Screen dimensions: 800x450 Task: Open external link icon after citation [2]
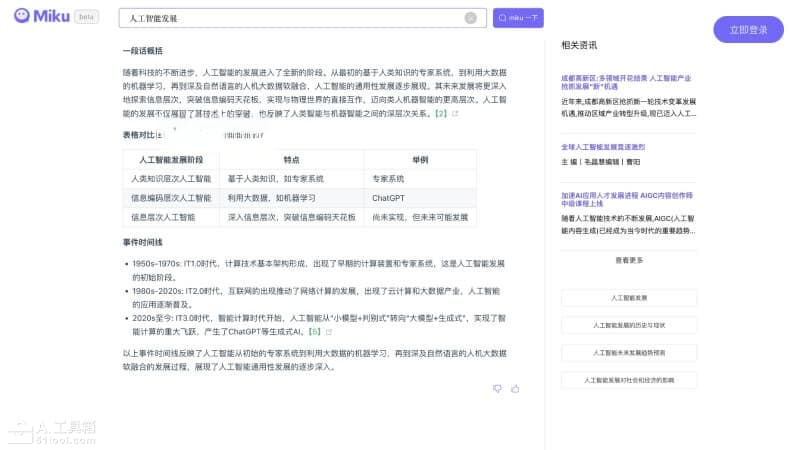[x=456, y=114]
